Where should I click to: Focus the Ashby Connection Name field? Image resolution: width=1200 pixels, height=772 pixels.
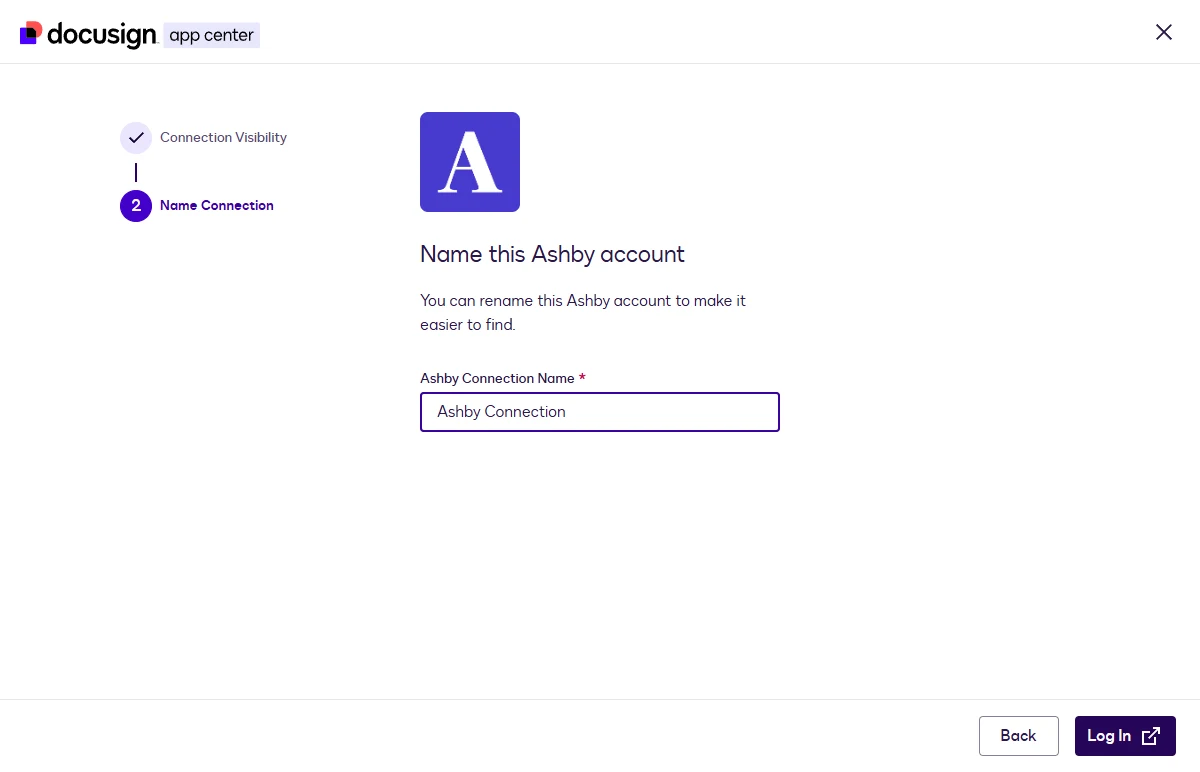click(x=600, y=412)
